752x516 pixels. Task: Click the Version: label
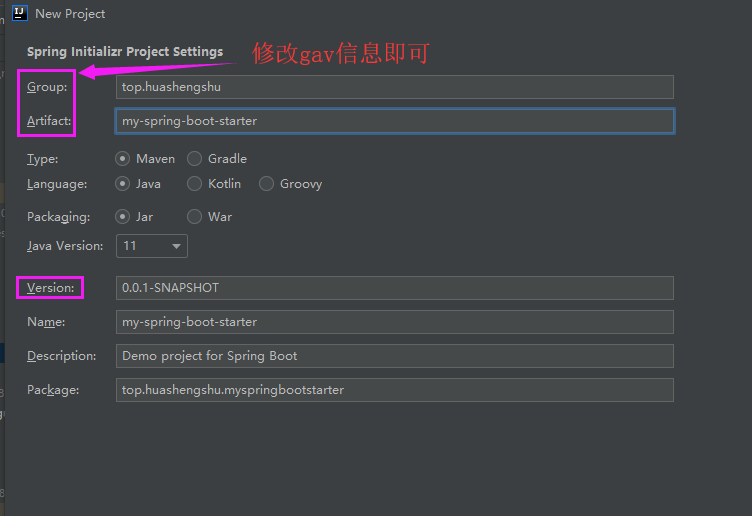(x=50, y=288)
